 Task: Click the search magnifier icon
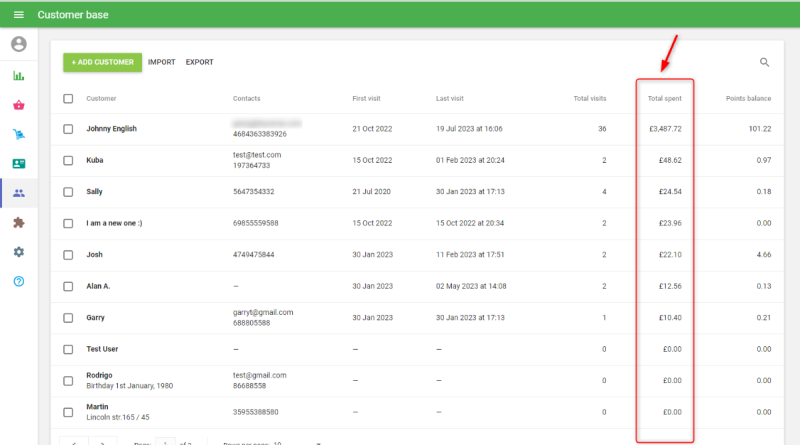[x=765, y=62]
